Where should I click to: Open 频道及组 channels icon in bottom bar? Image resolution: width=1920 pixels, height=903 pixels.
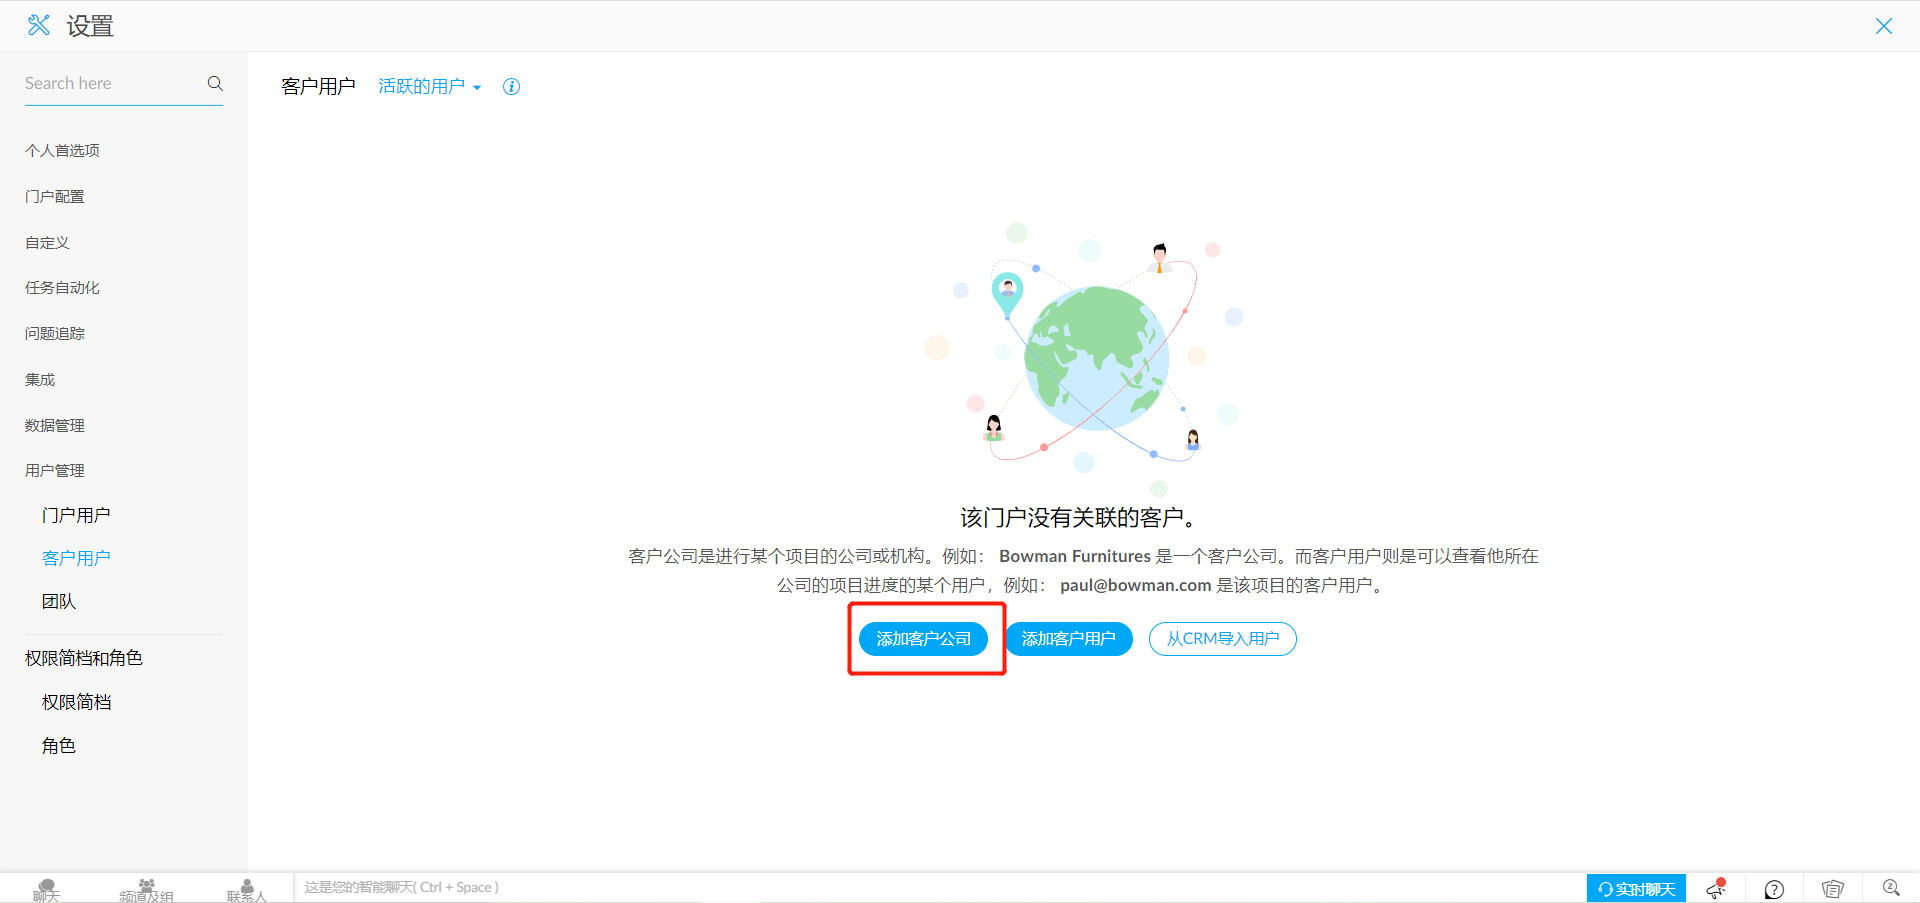tap(146, 889)
